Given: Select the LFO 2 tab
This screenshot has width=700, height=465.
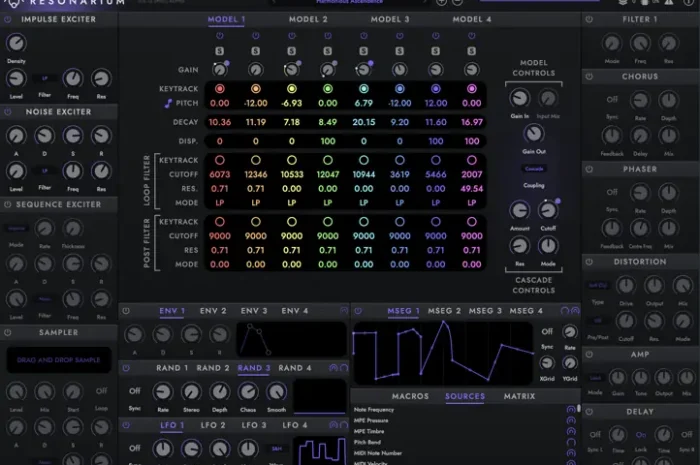Looking at the screenshot, I should (x=213, y=425).
